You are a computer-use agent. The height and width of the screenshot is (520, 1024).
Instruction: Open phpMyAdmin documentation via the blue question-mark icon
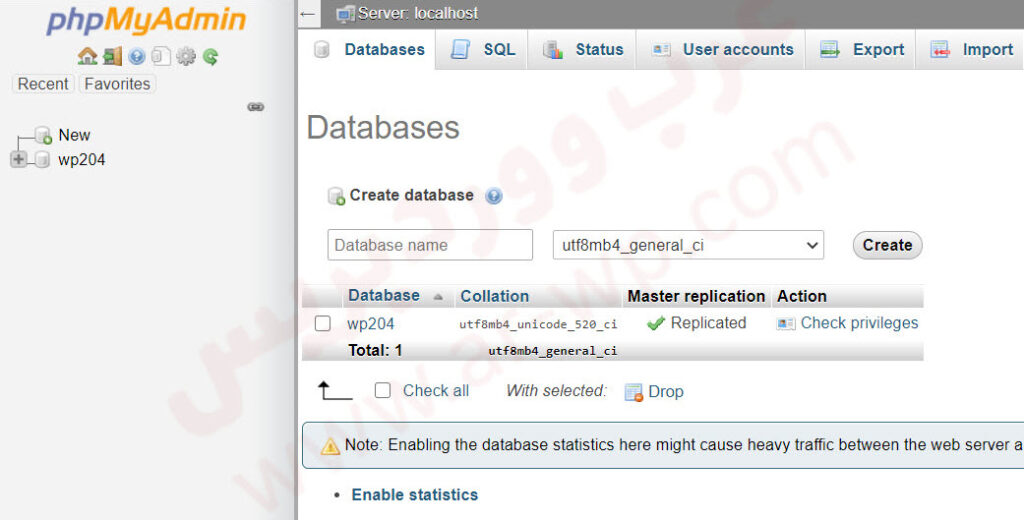[137, 57]
